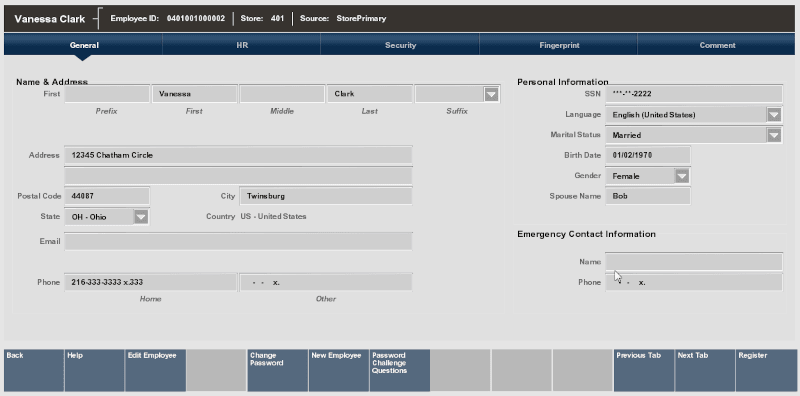Image resolution: width=800 pixels, height=396 pixels.
Task: Click the Emergency Contact Information heading
Action: pyautogui.click(x=586, y=234)
